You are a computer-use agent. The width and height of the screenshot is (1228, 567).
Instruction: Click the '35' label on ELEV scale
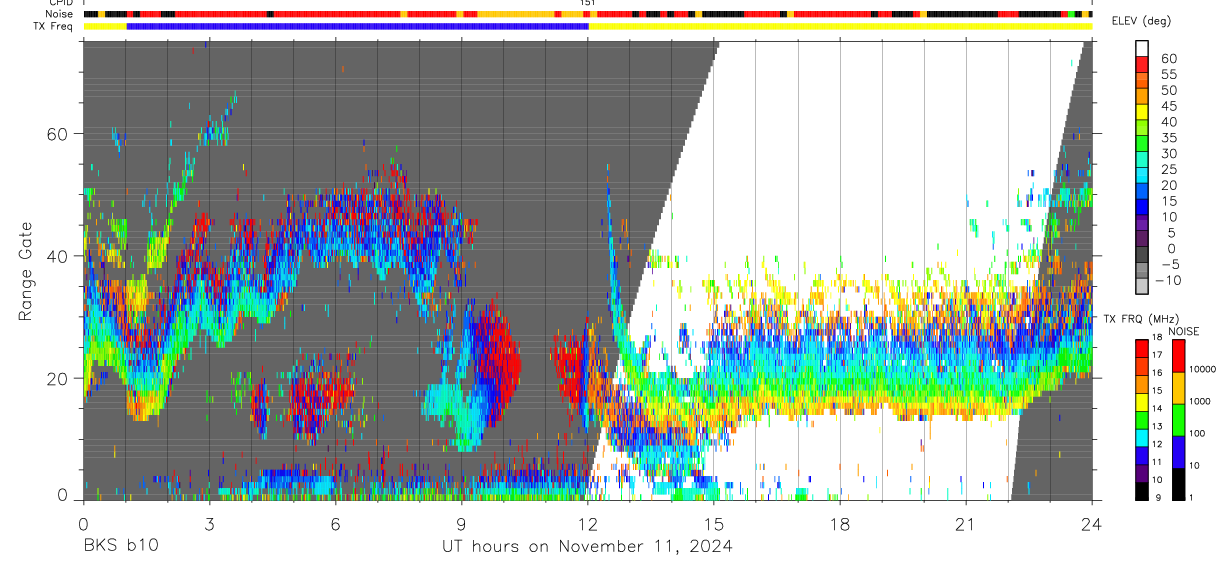[1168, 138]
